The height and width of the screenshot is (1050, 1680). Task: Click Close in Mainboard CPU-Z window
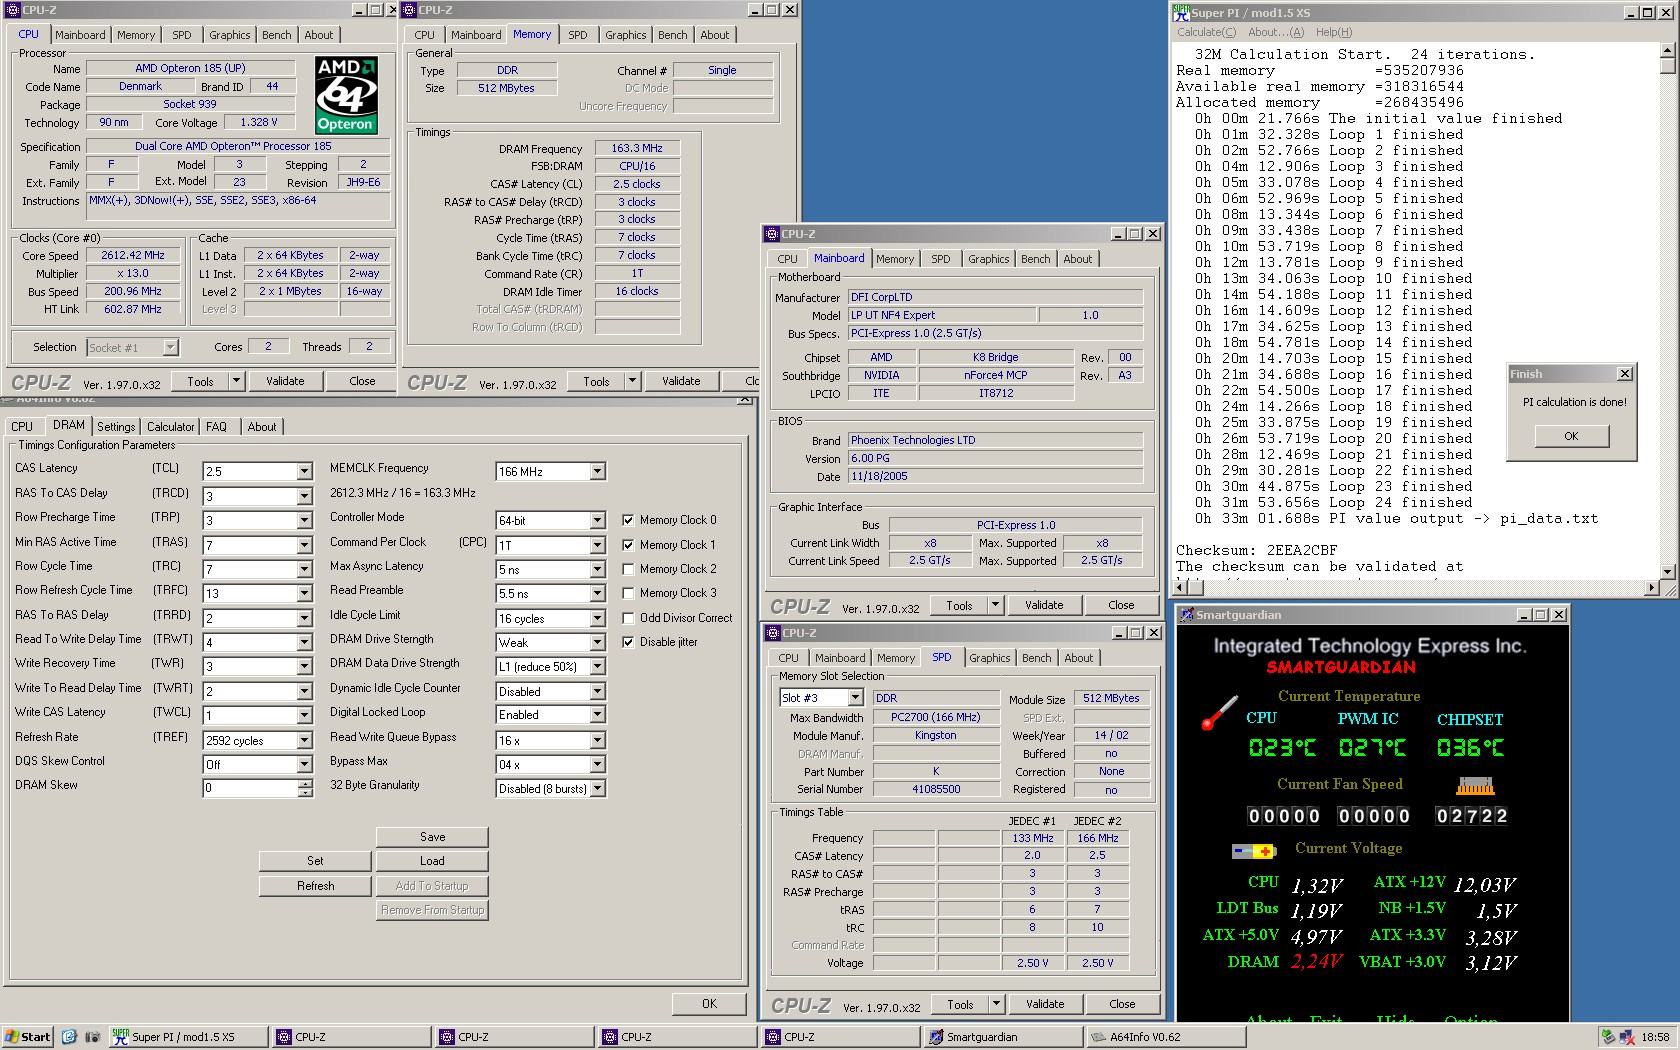(1121, 605)
